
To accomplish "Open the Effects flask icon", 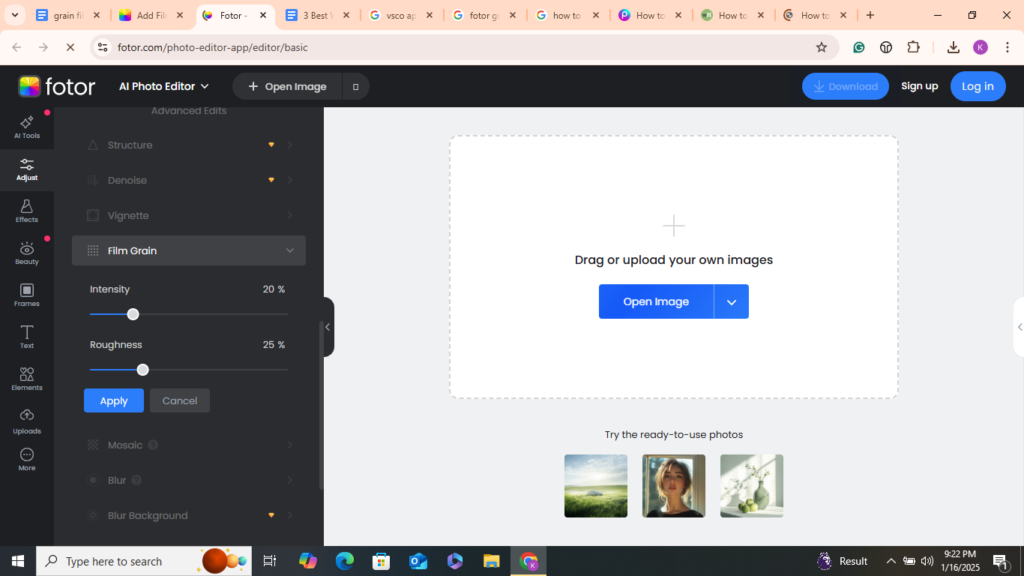I will pos(27,211).
